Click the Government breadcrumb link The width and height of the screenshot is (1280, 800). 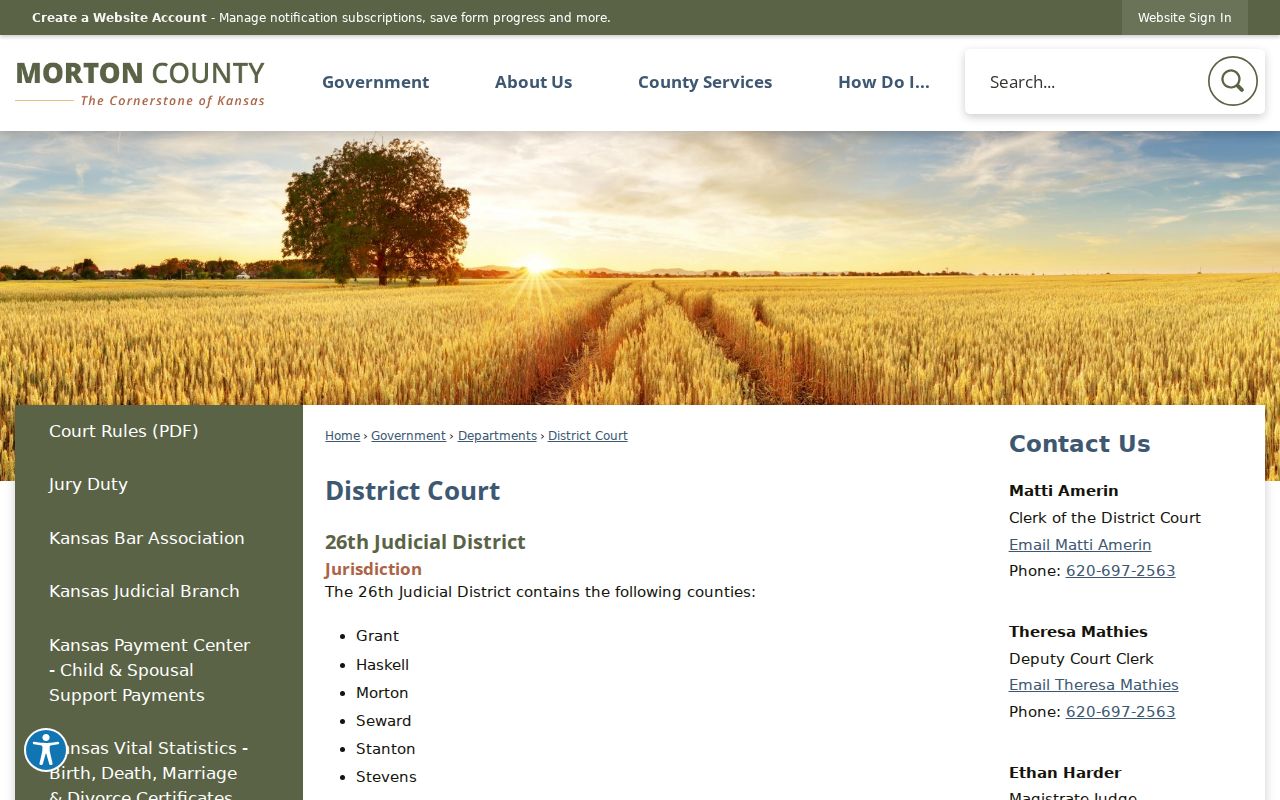click(408, 436)
